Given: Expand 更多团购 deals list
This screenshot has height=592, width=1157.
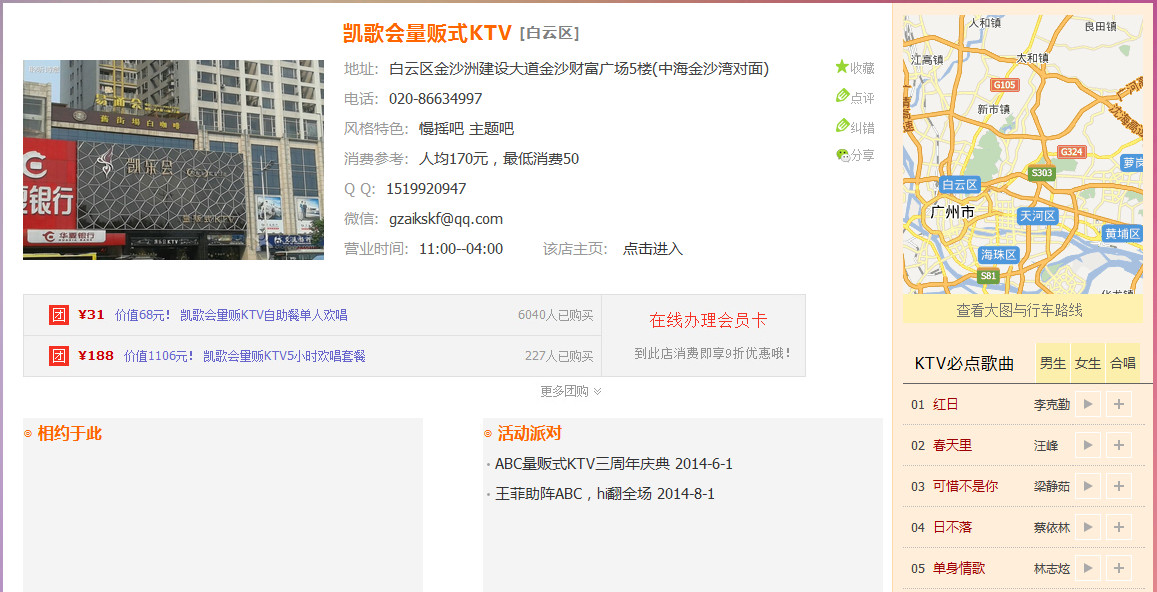Looking at the screenshot, I should [x=571, y=391].
